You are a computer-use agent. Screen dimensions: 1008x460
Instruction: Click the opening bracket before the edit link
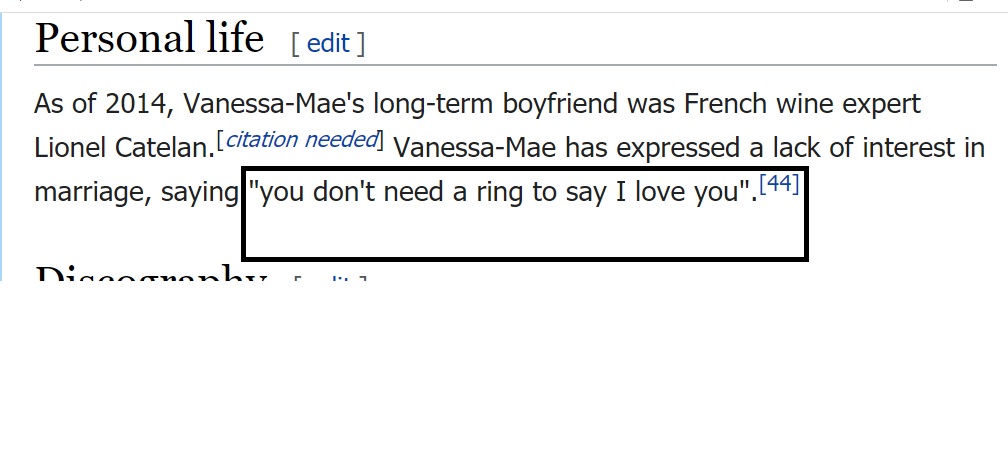tap(295, 44)
